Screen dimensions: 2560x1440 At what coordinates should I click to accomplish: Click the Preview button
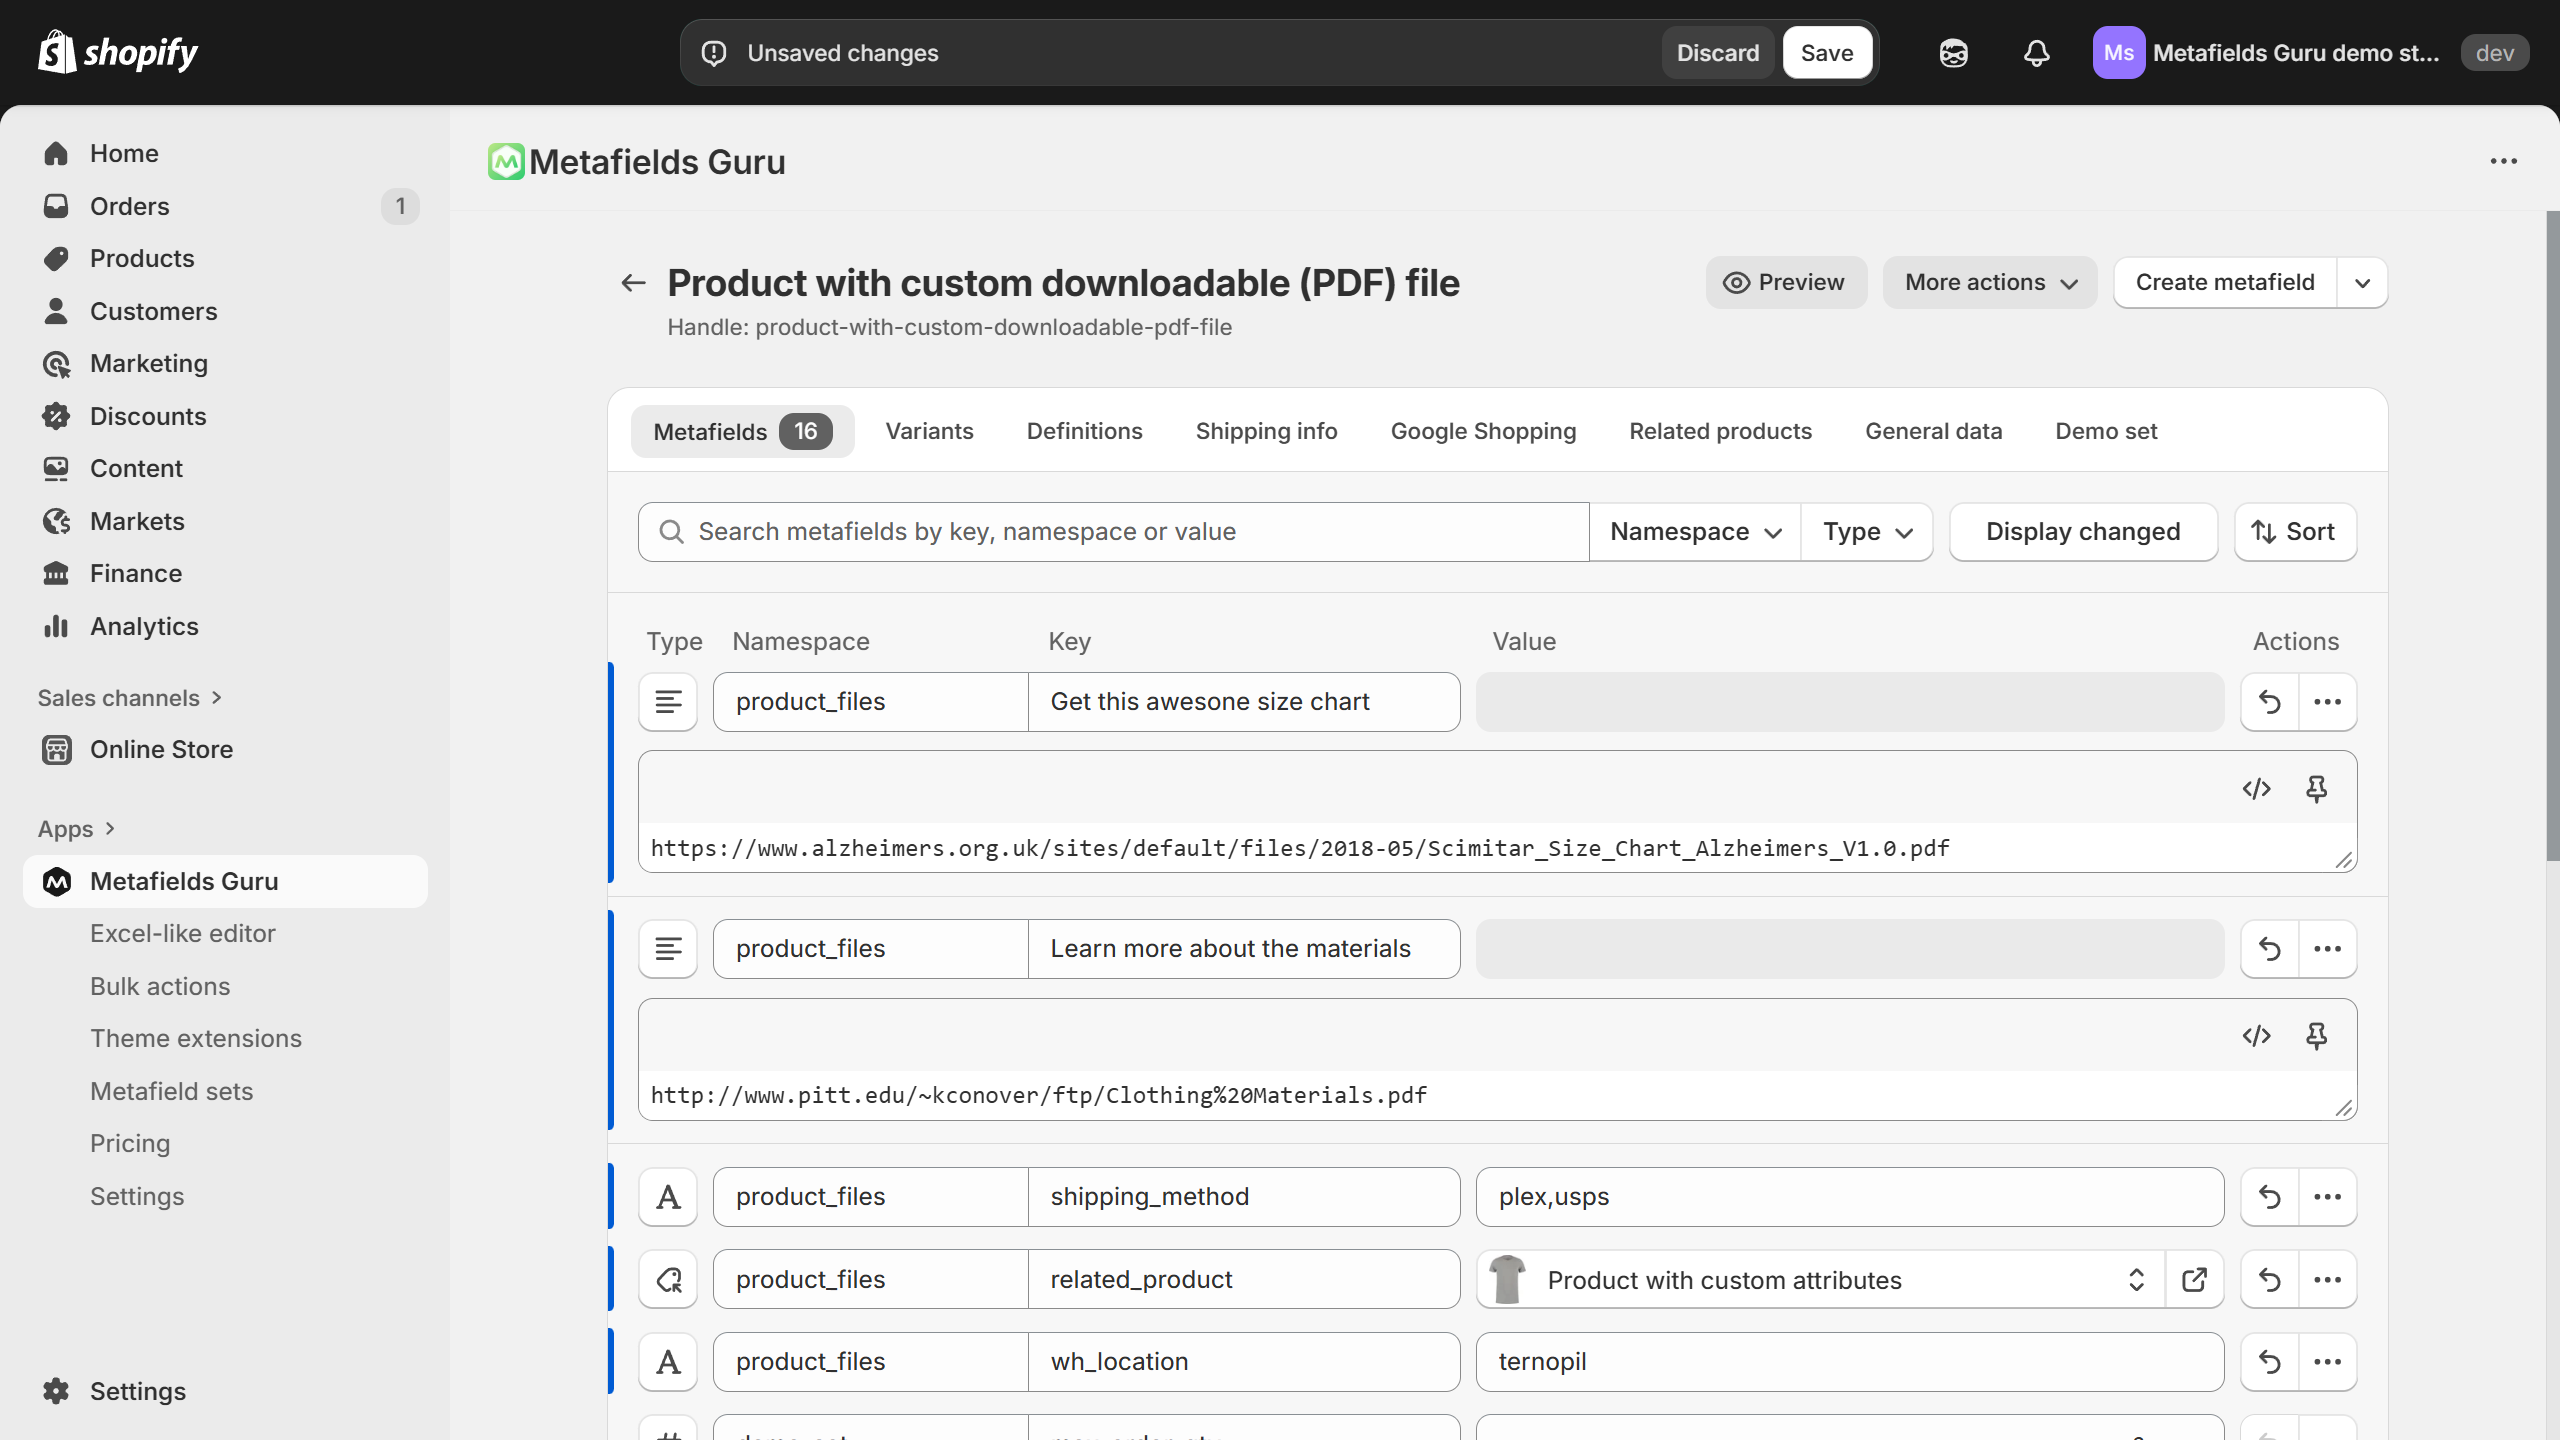[1786, 282]
